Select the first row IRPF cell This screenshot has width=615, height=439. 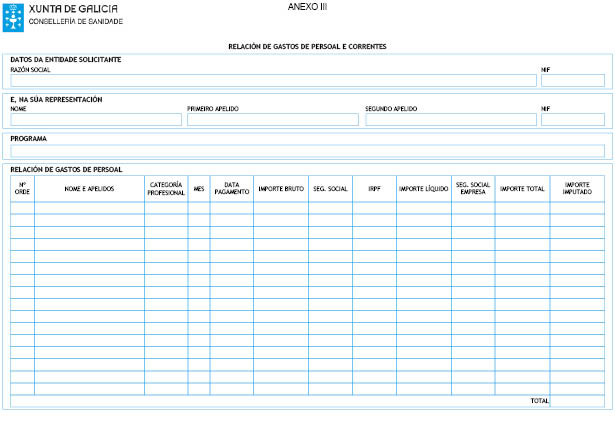coord(374,208)
